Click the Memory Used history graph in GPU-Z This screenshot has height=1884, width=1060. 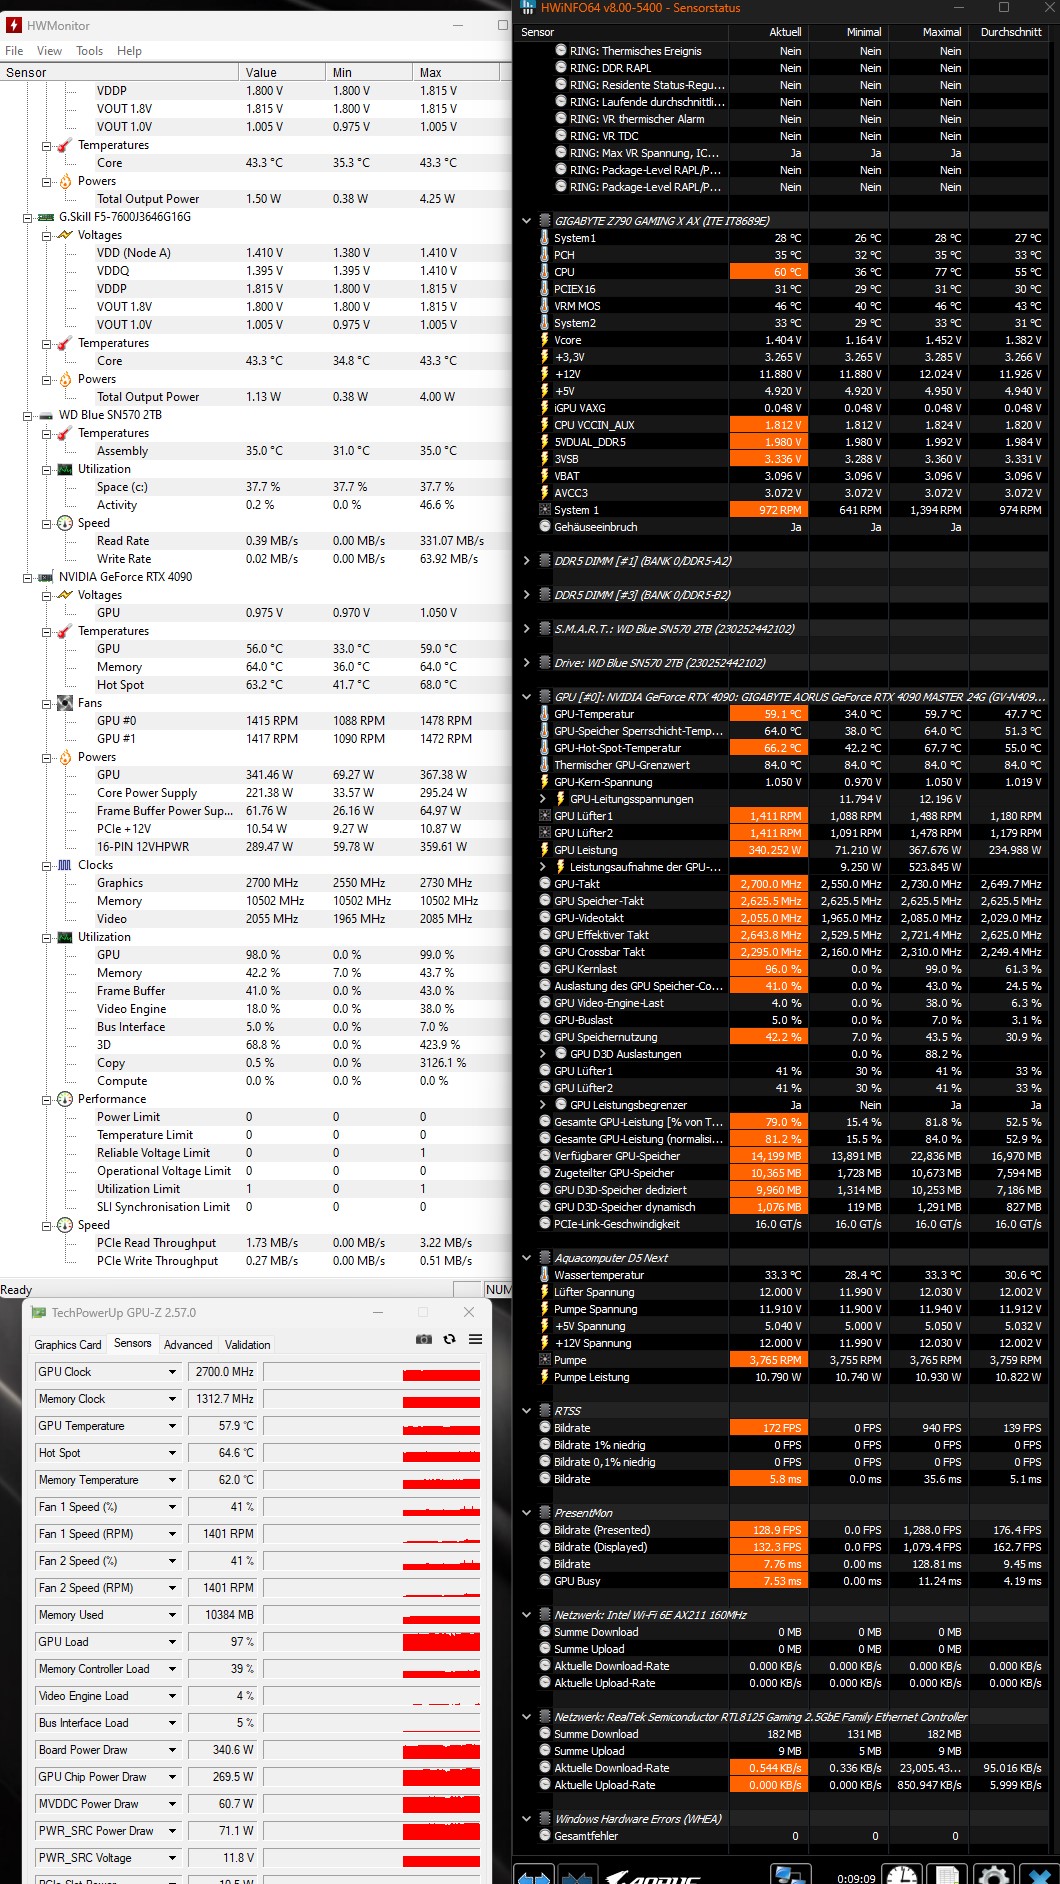coord(373,1615)
